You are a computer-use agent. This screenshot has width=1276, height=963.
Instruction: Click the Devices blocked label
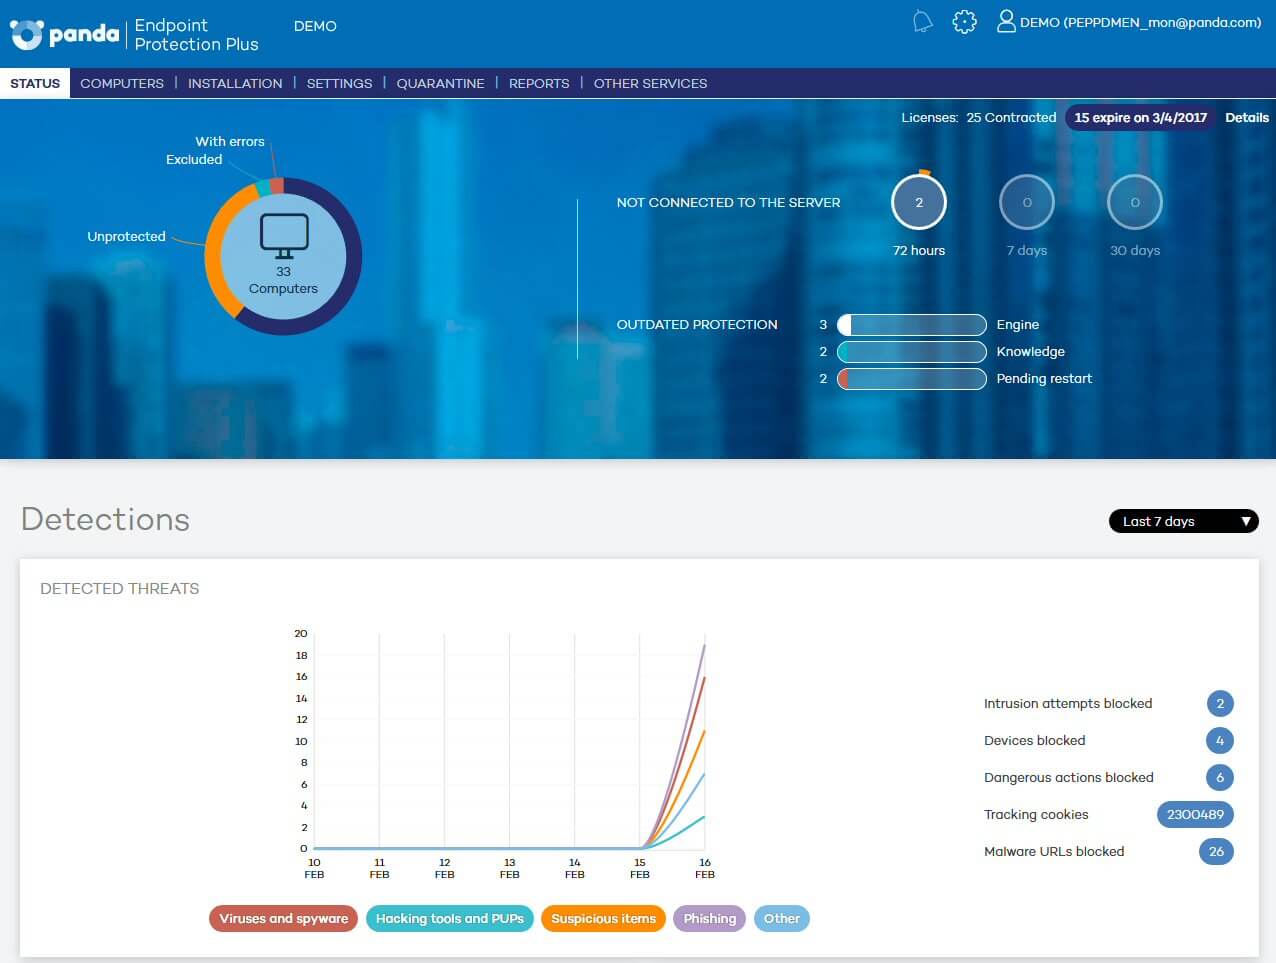pos(1034,740)
